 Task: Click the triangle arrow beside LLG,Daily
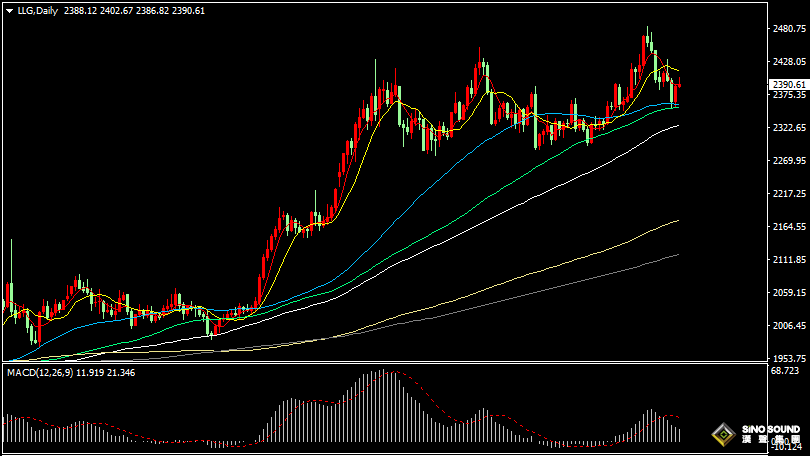[x=8, y=10]
